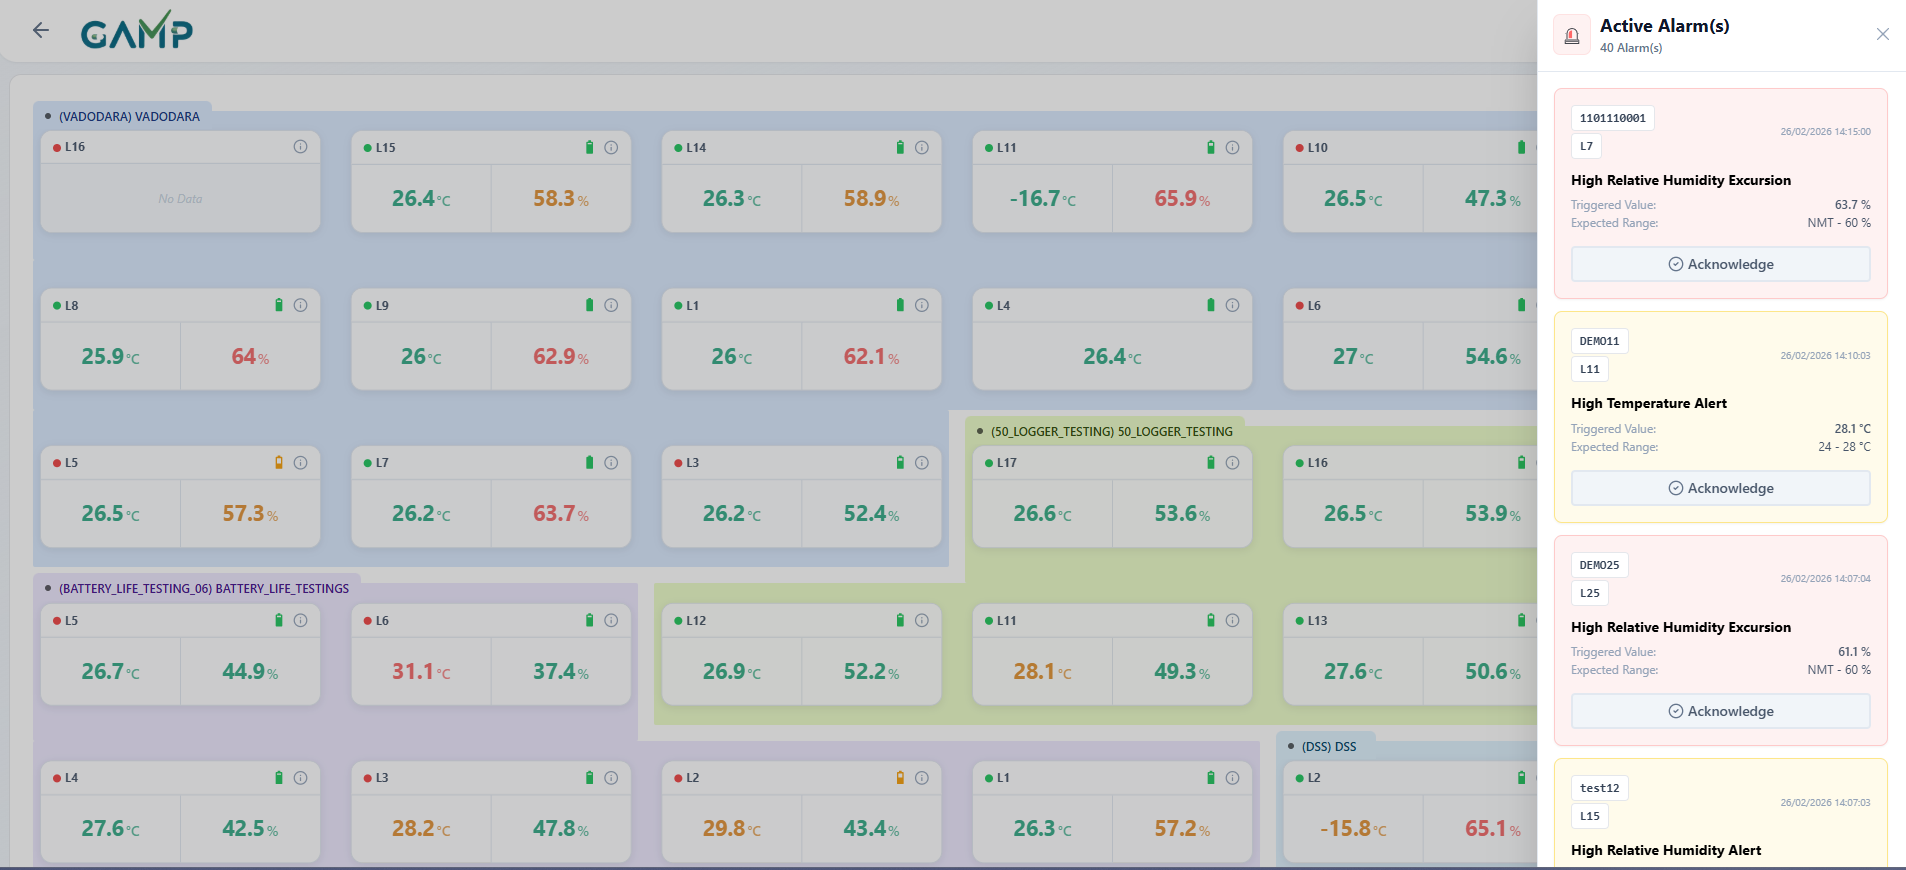Open info icon on the L17 card
1906x870 pixels.
pos(1232,463)
